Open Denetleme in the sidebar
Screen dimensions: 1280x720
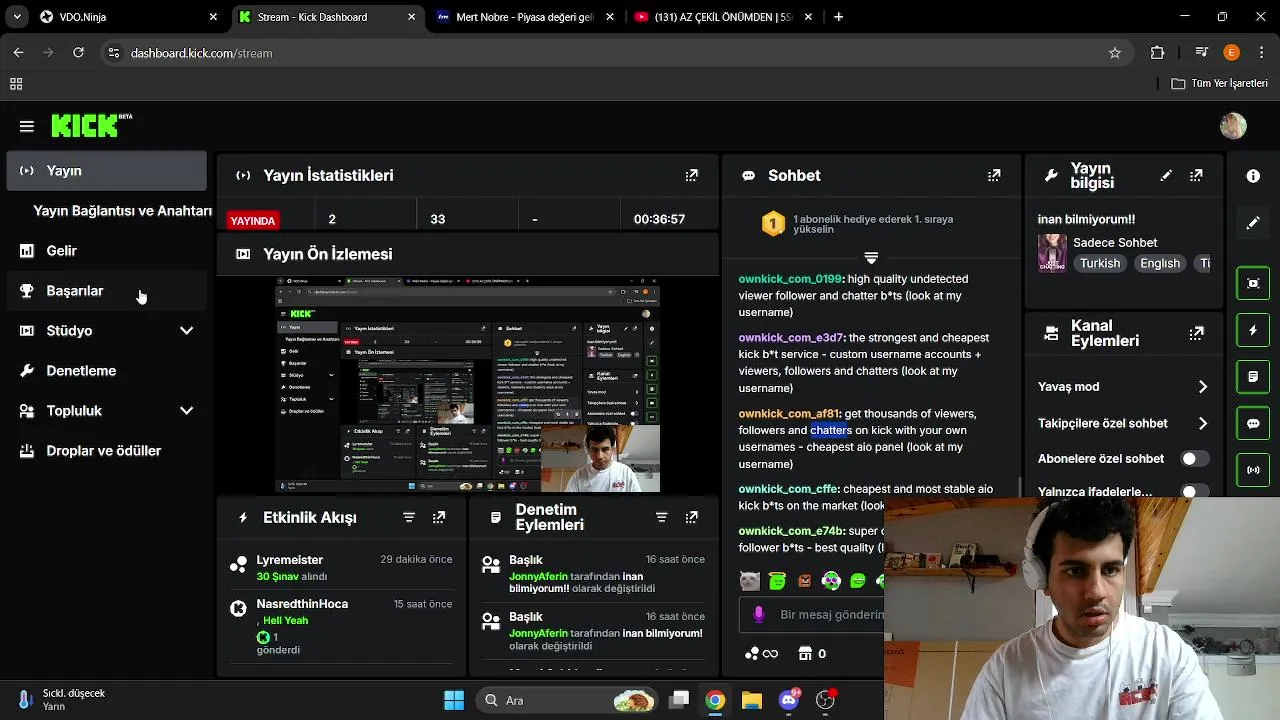click(106, 371)
